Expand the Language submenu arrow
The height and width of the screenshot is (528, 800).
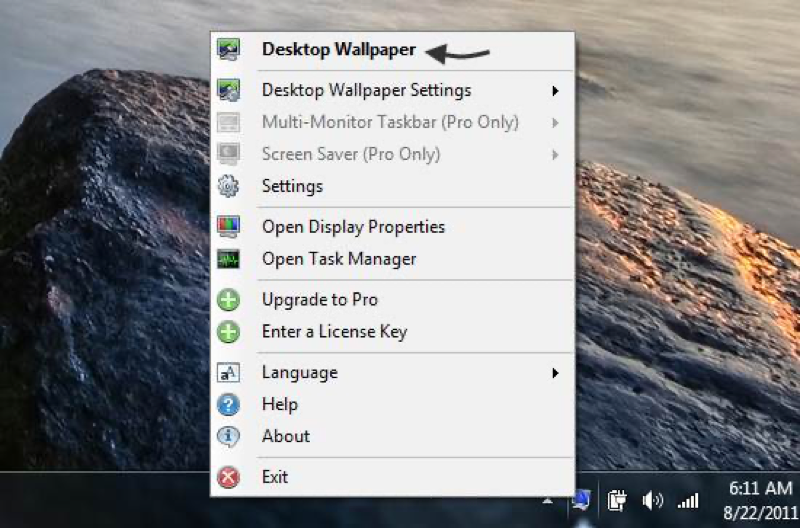pyautogui.click(x=555, y=373)
